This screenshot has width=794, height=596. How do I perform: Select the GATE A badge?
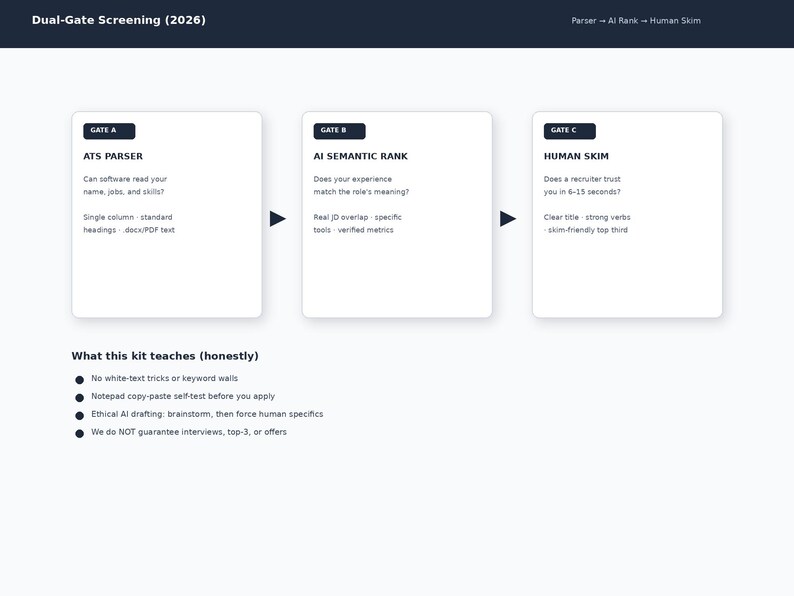coord(109,131)
